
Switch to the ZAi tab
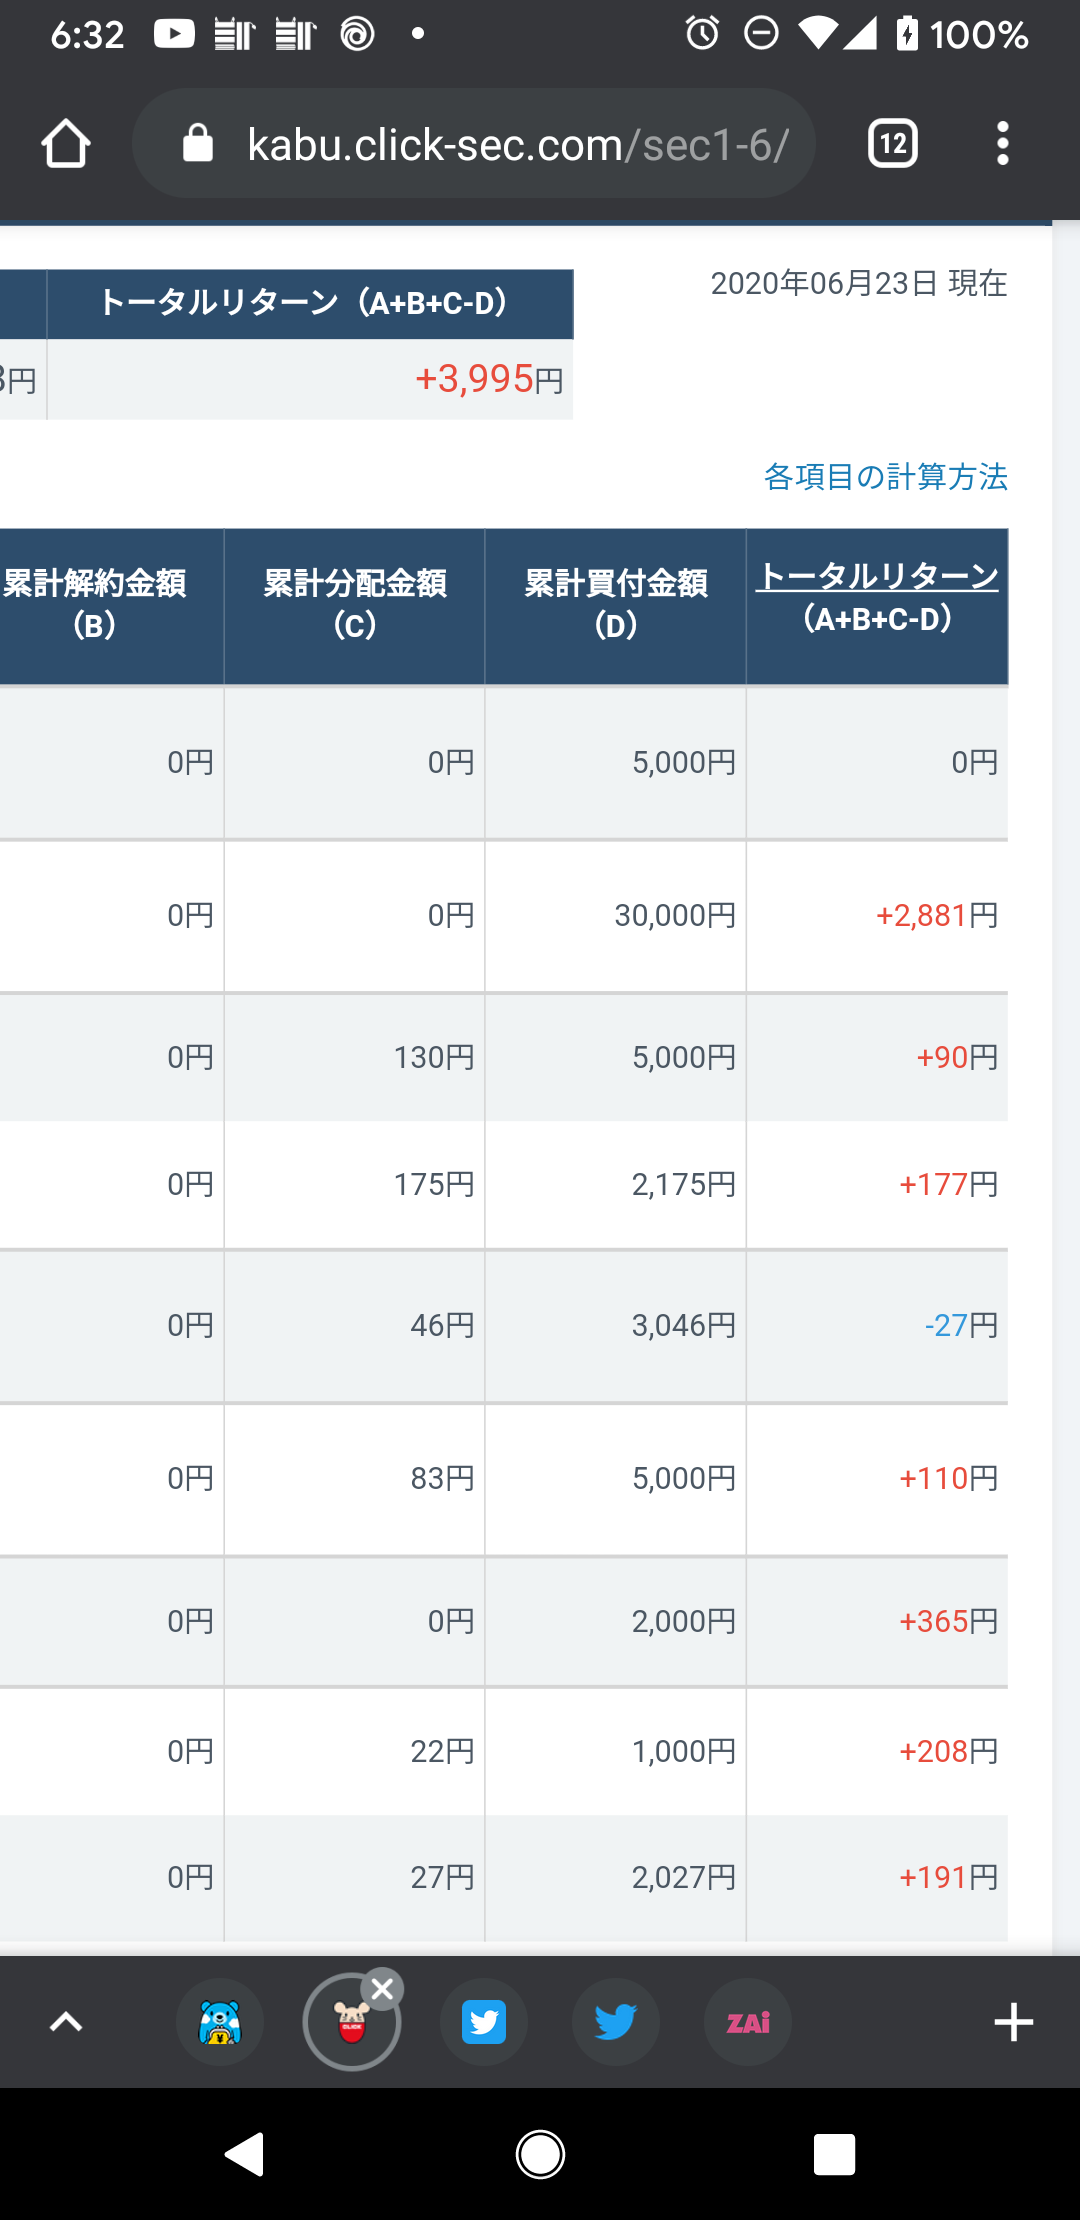(748, 2022)
